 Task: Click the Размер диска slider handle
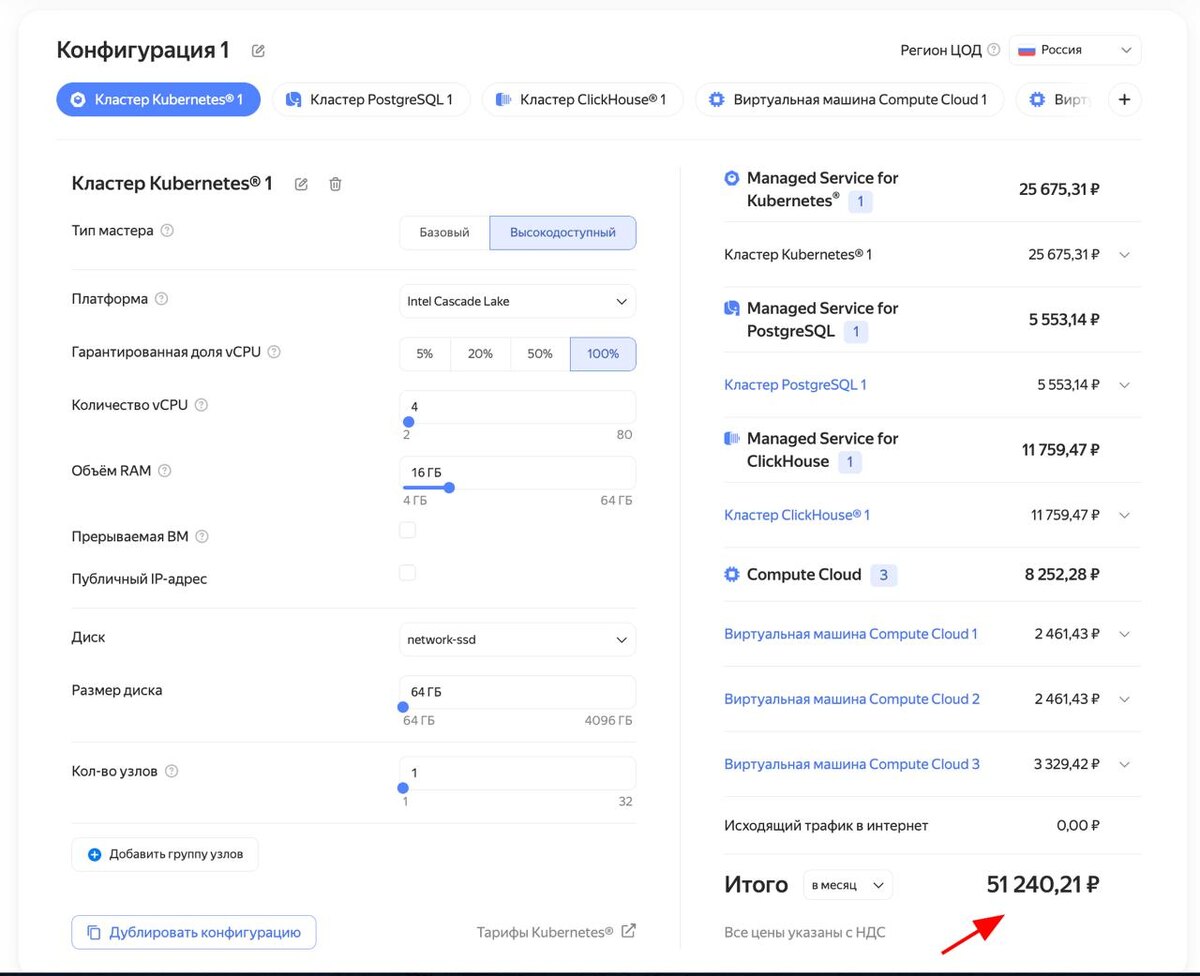coord(403,707)
